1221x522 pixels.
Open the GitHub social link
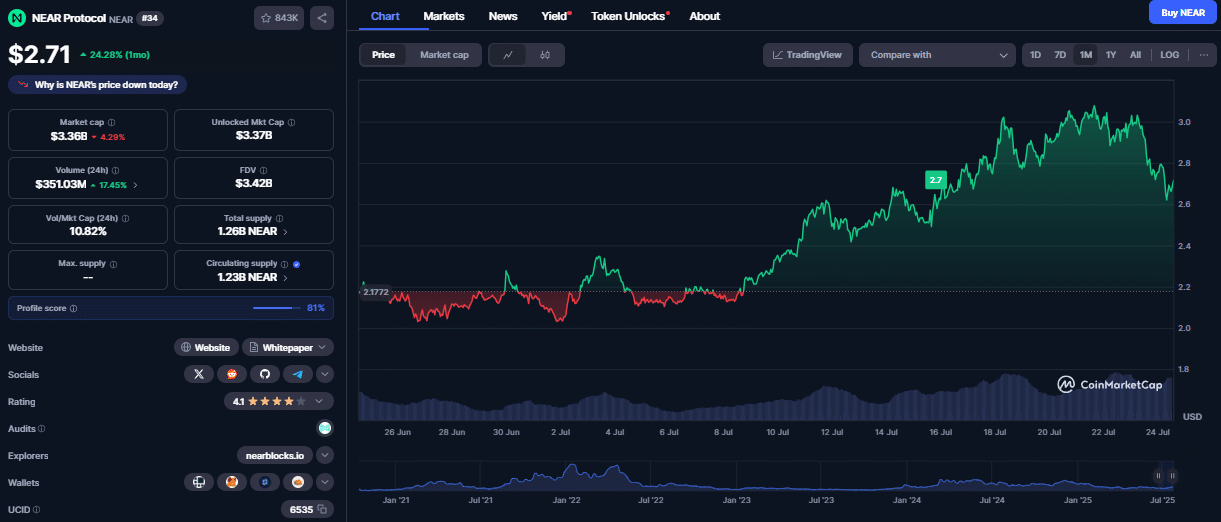[265, 374]
